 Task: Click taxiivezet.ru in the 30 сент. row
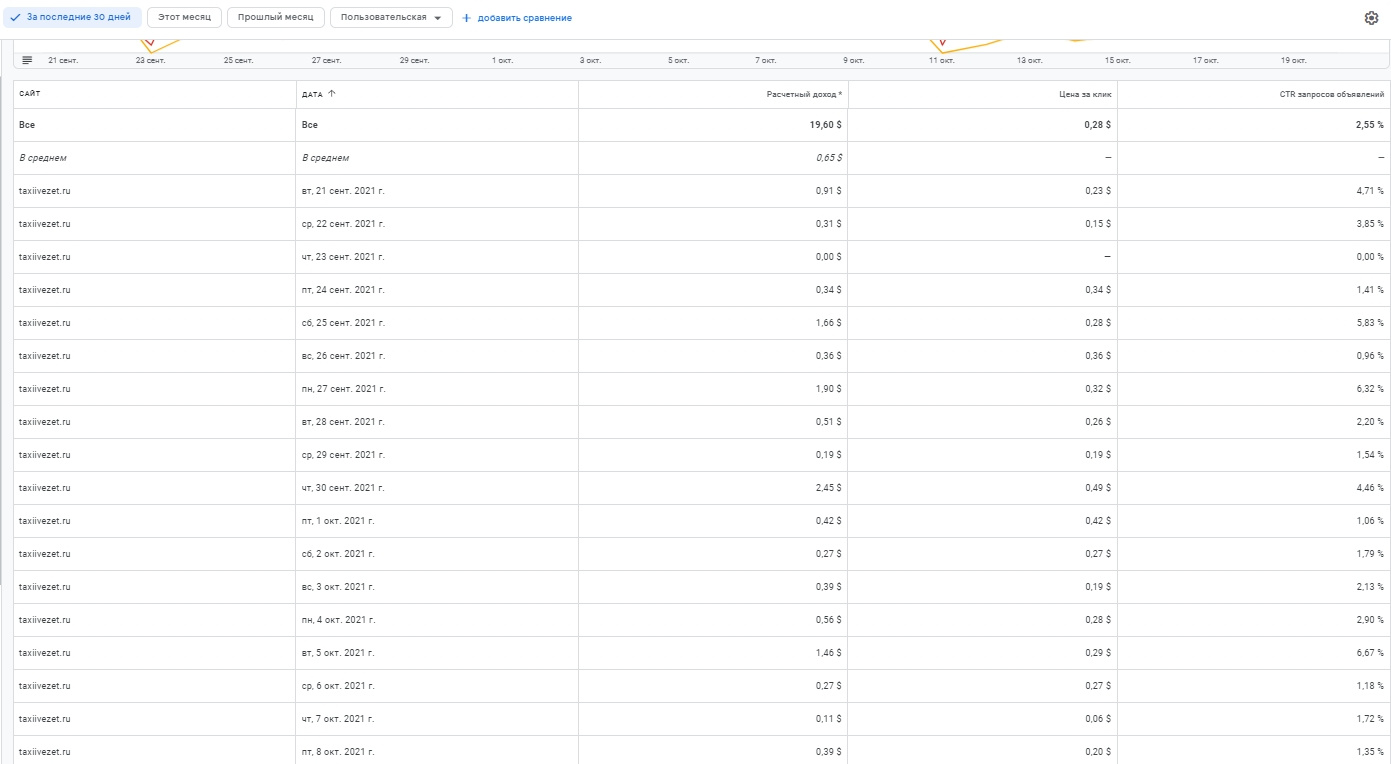pos(45,488)
